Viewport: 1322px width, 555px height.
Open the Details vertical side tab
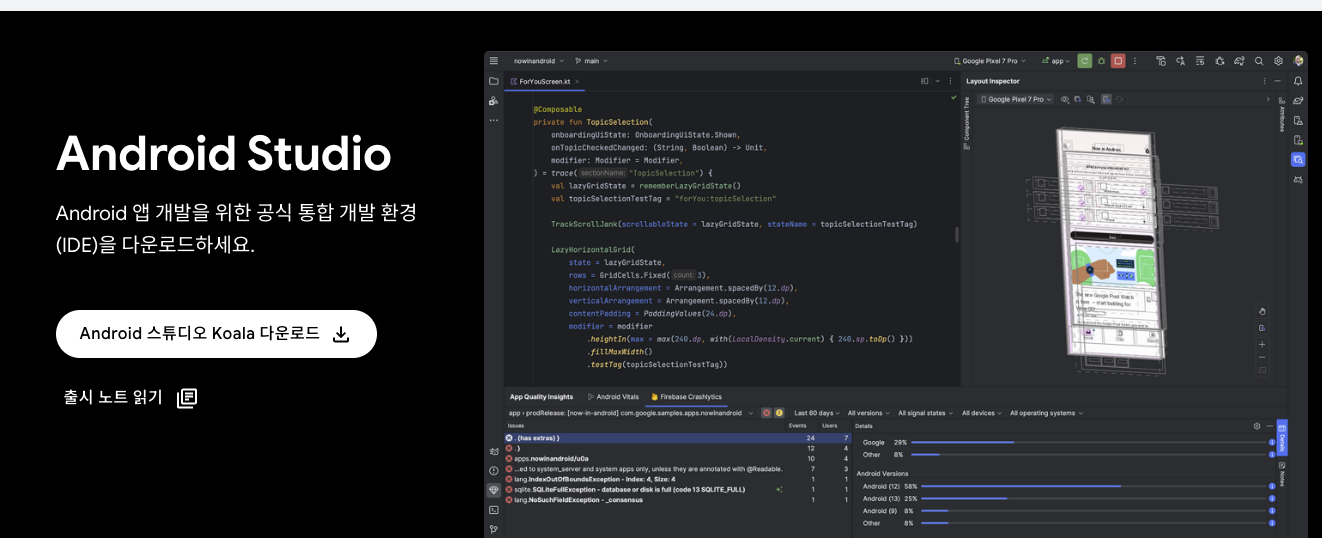pyautogui.click(x=1282, y=439)
